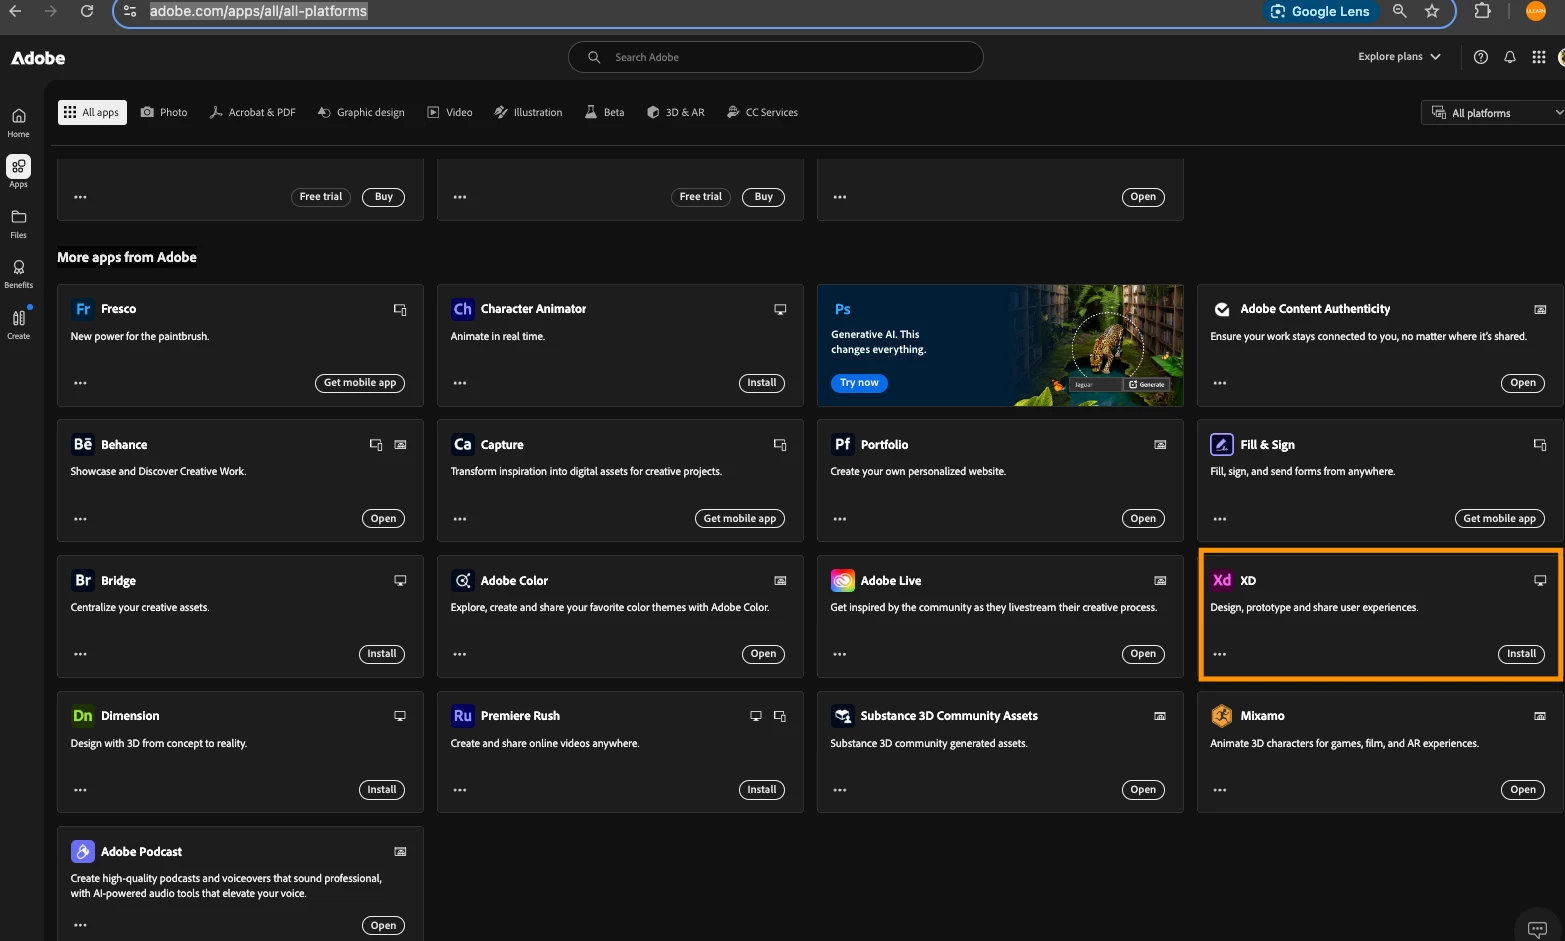Select the All apps tab

(91, 113)
